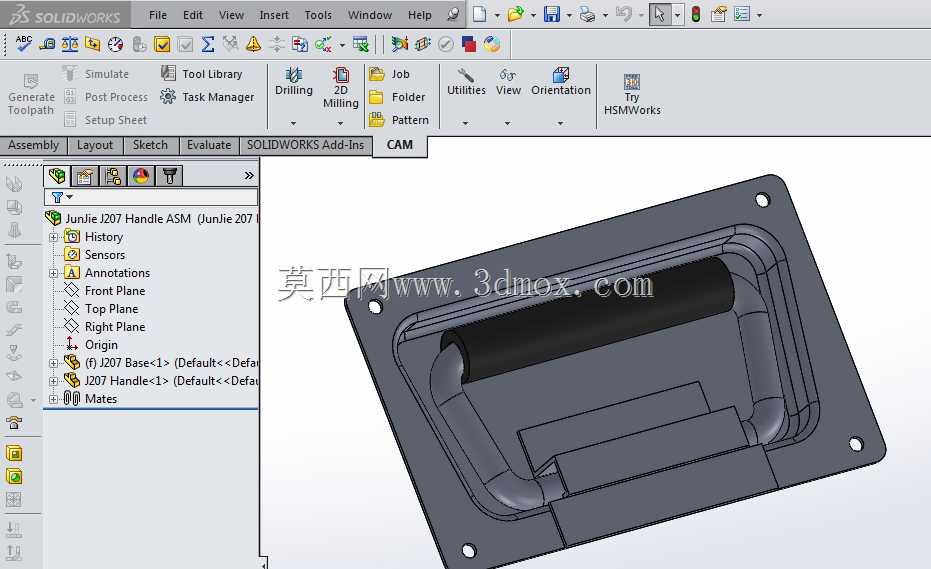Image resolution: width=931 pixels, height=569 pixels.
Task: Click the Utilities button
Action: click(x=466, y=82)
